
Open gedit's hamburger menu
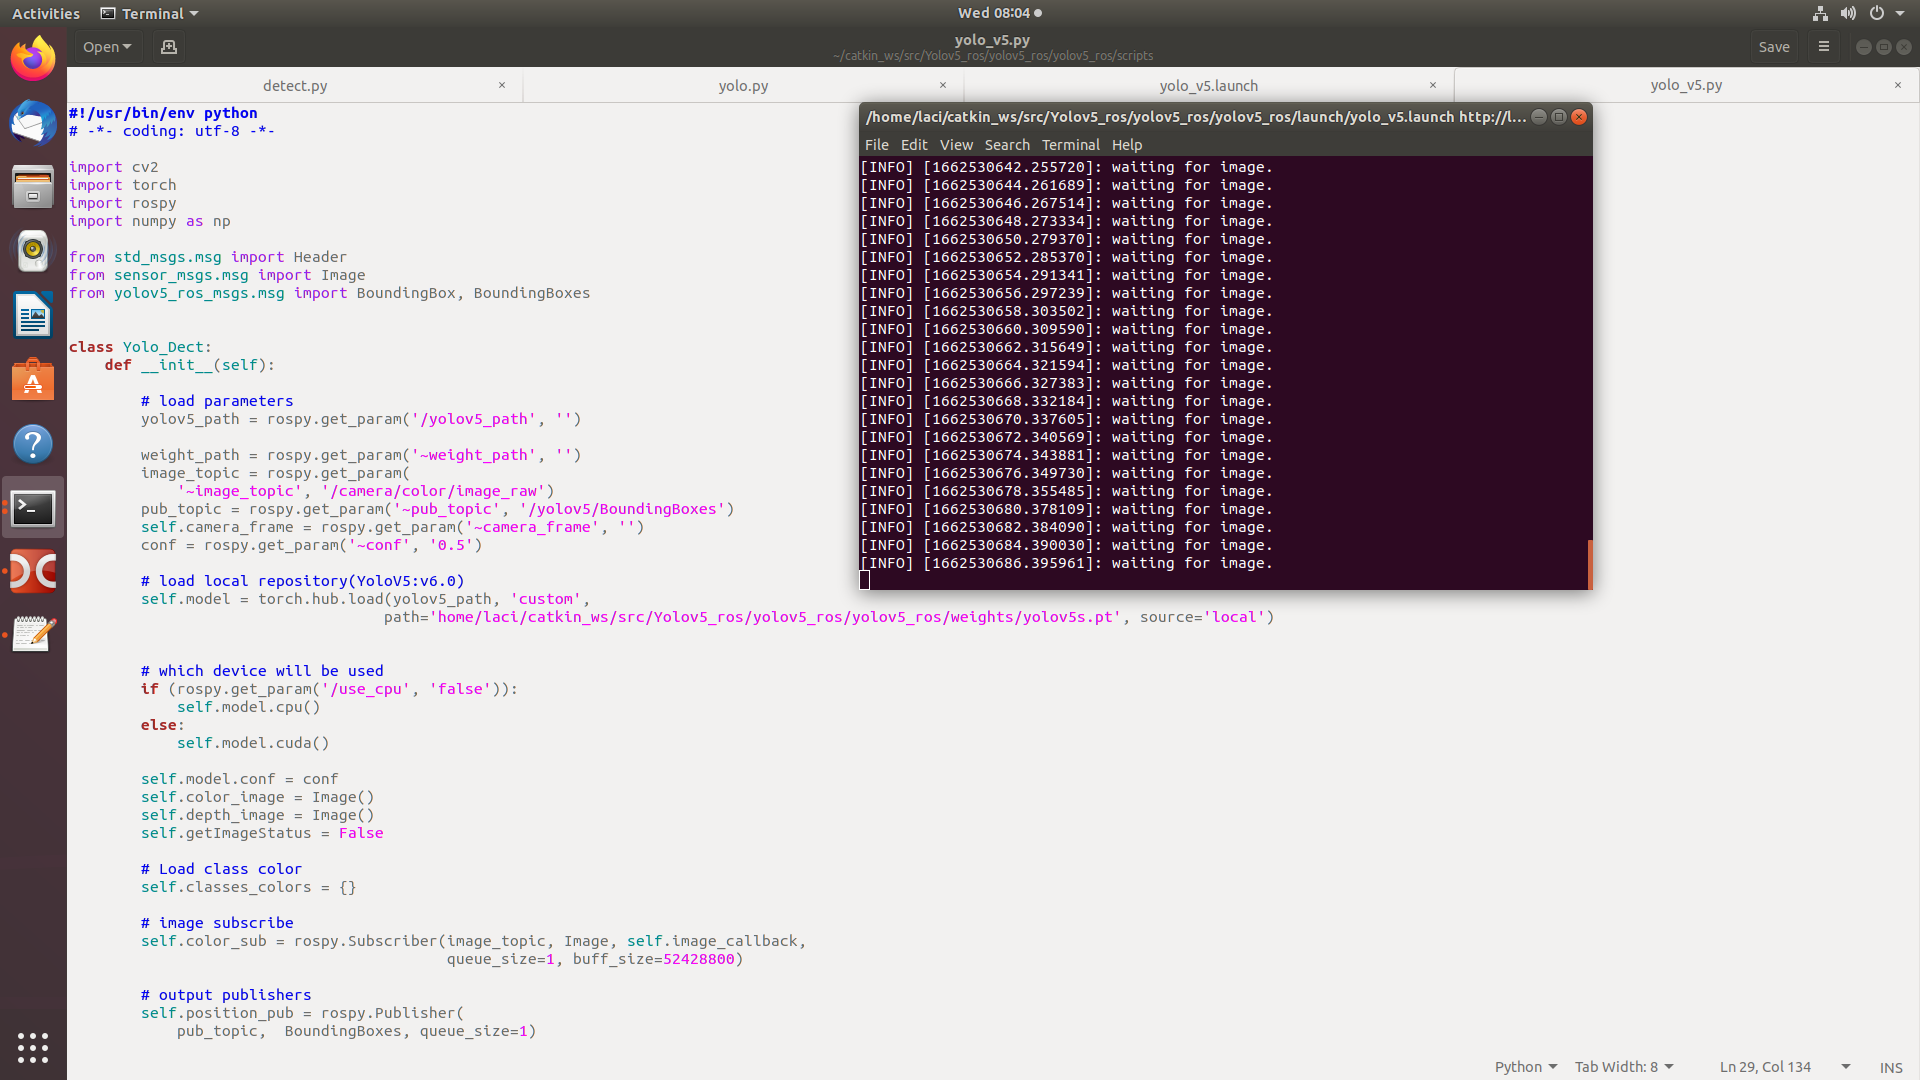click(x=1823, y=46)
